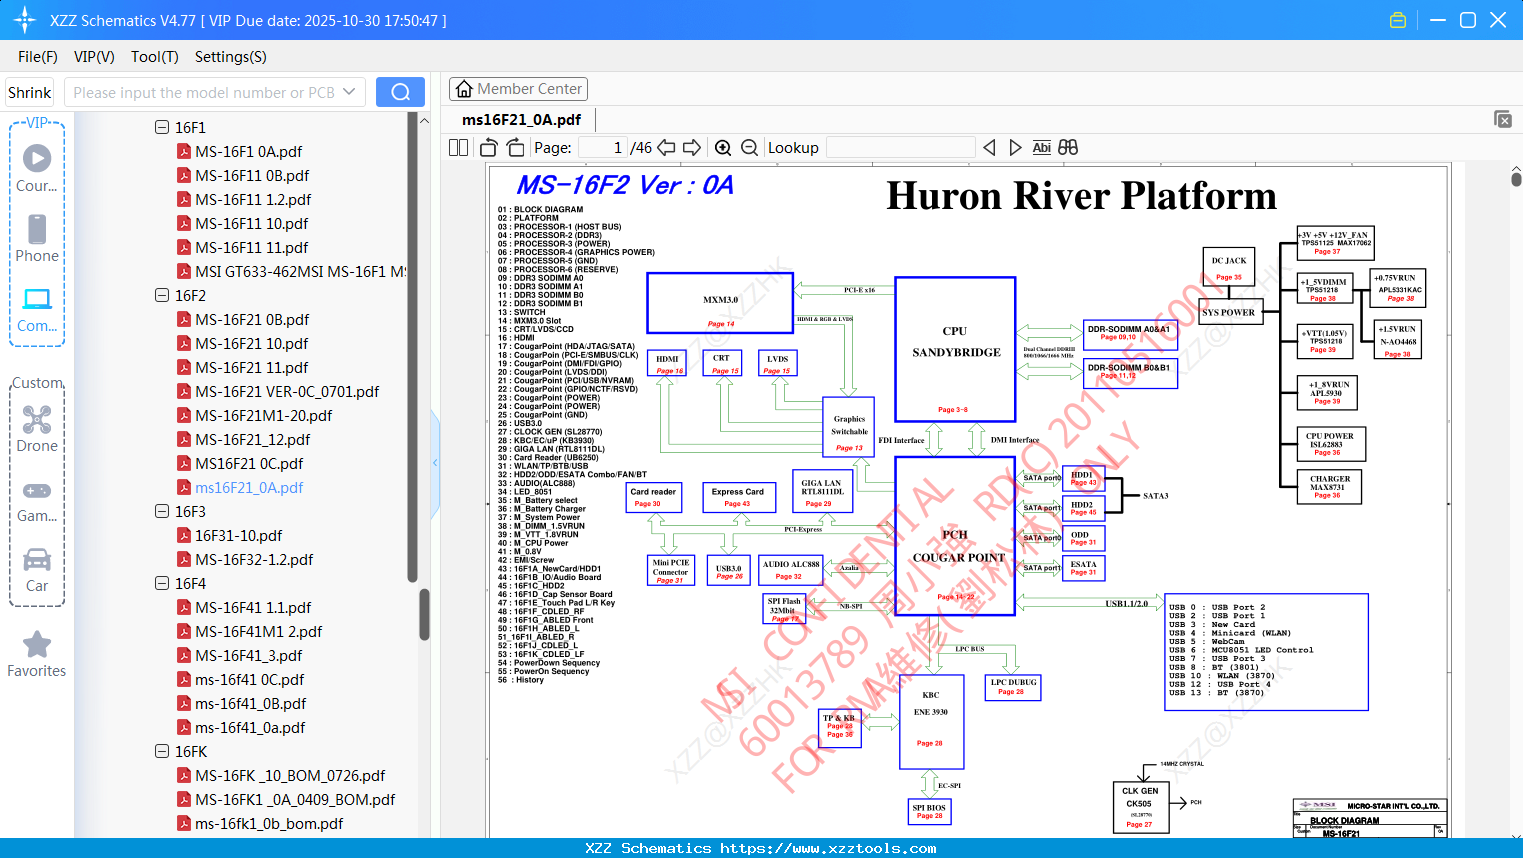Open MS-16F41 1.1.pdf file
The width and height of the screenshot is (1523, 858).
pos(253,608)
